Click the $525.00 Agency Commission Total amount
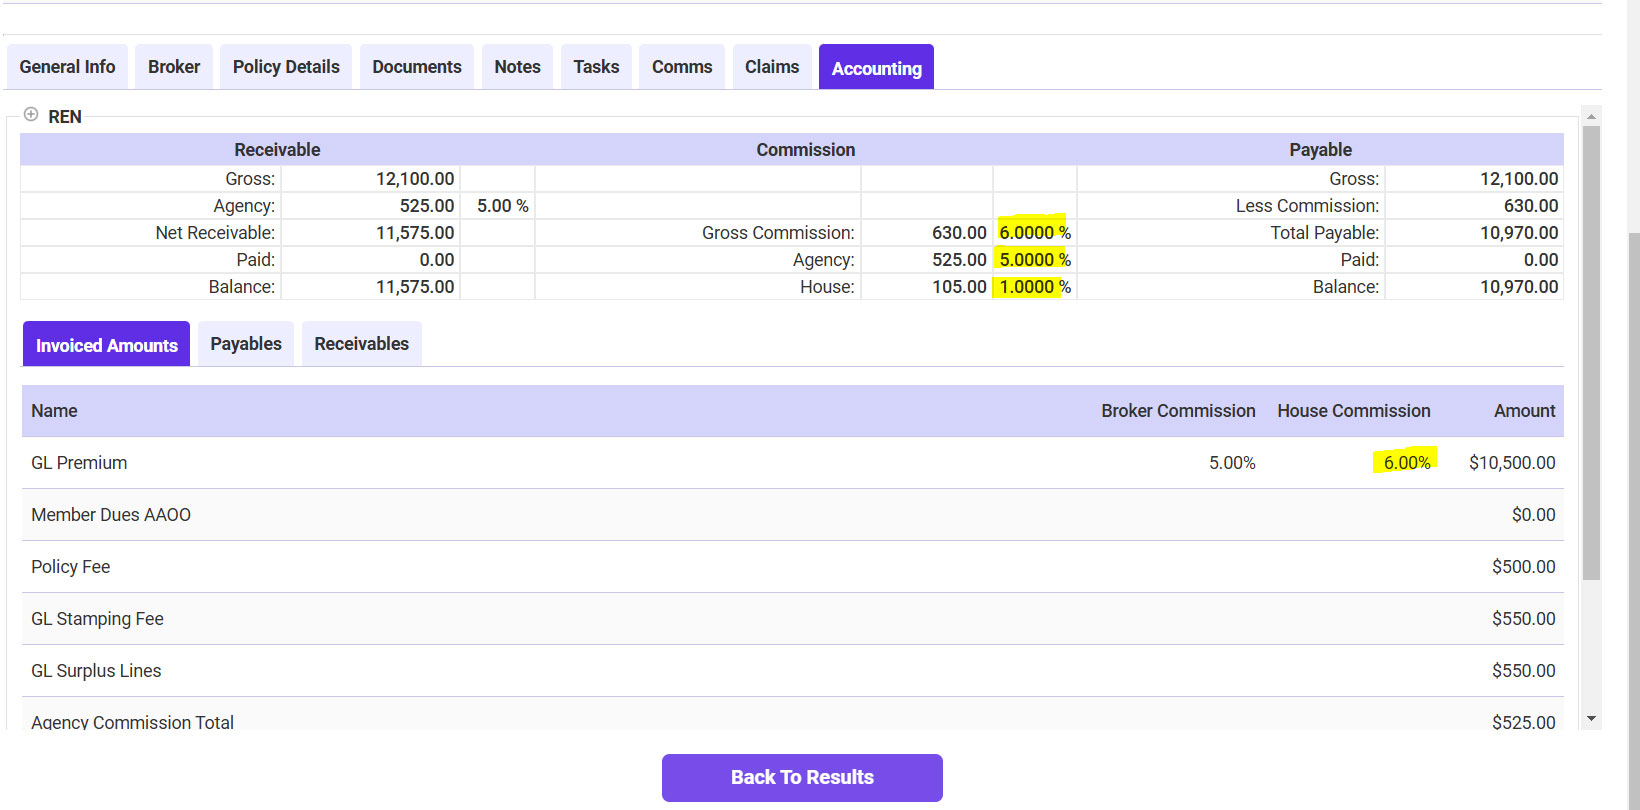The image size is (1640, 810). pyautogui.click(x=1523, y=722)
